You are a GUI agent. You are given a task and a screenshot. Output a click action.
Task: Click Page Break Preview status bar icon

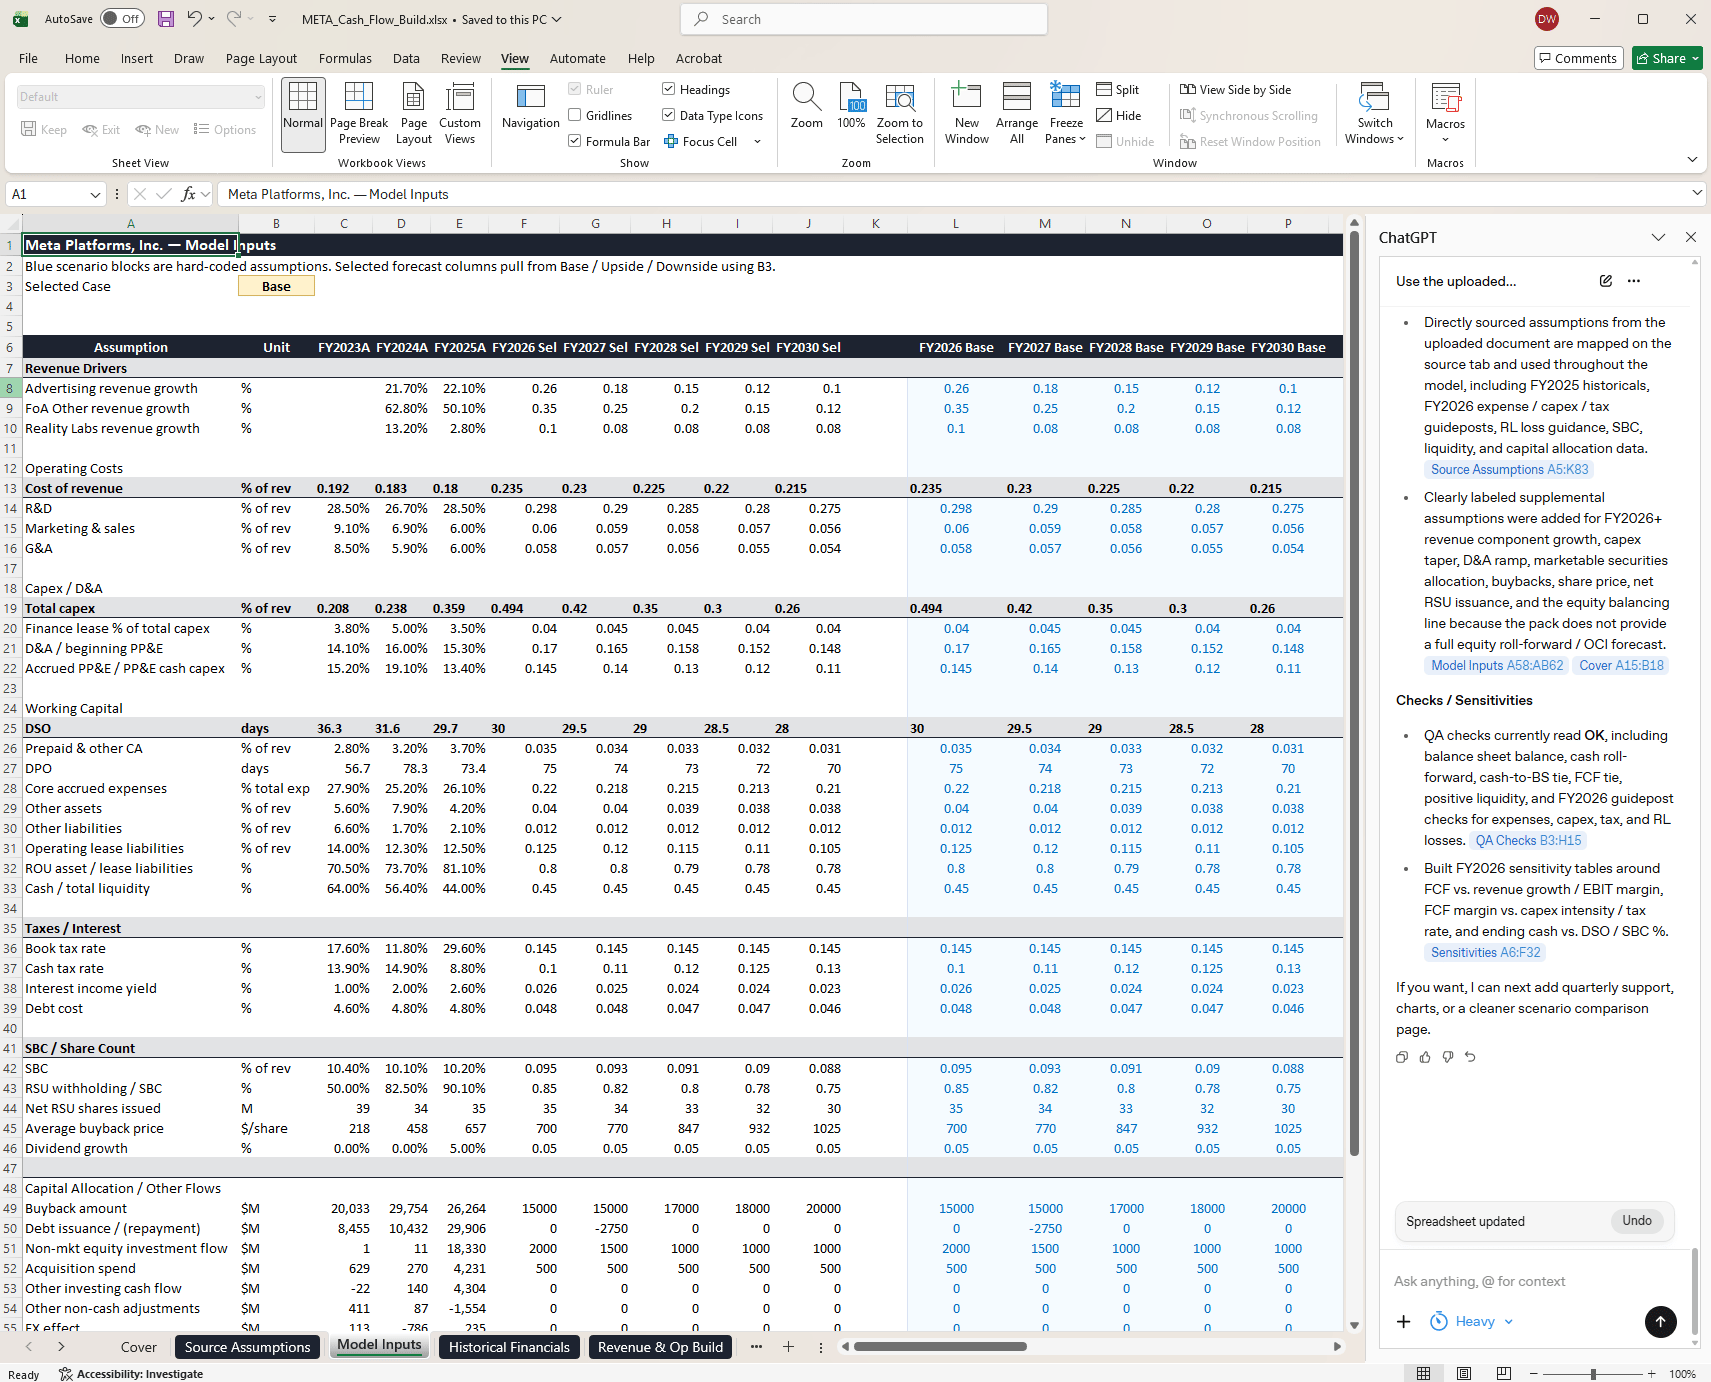click(x=1503, y=1373)
